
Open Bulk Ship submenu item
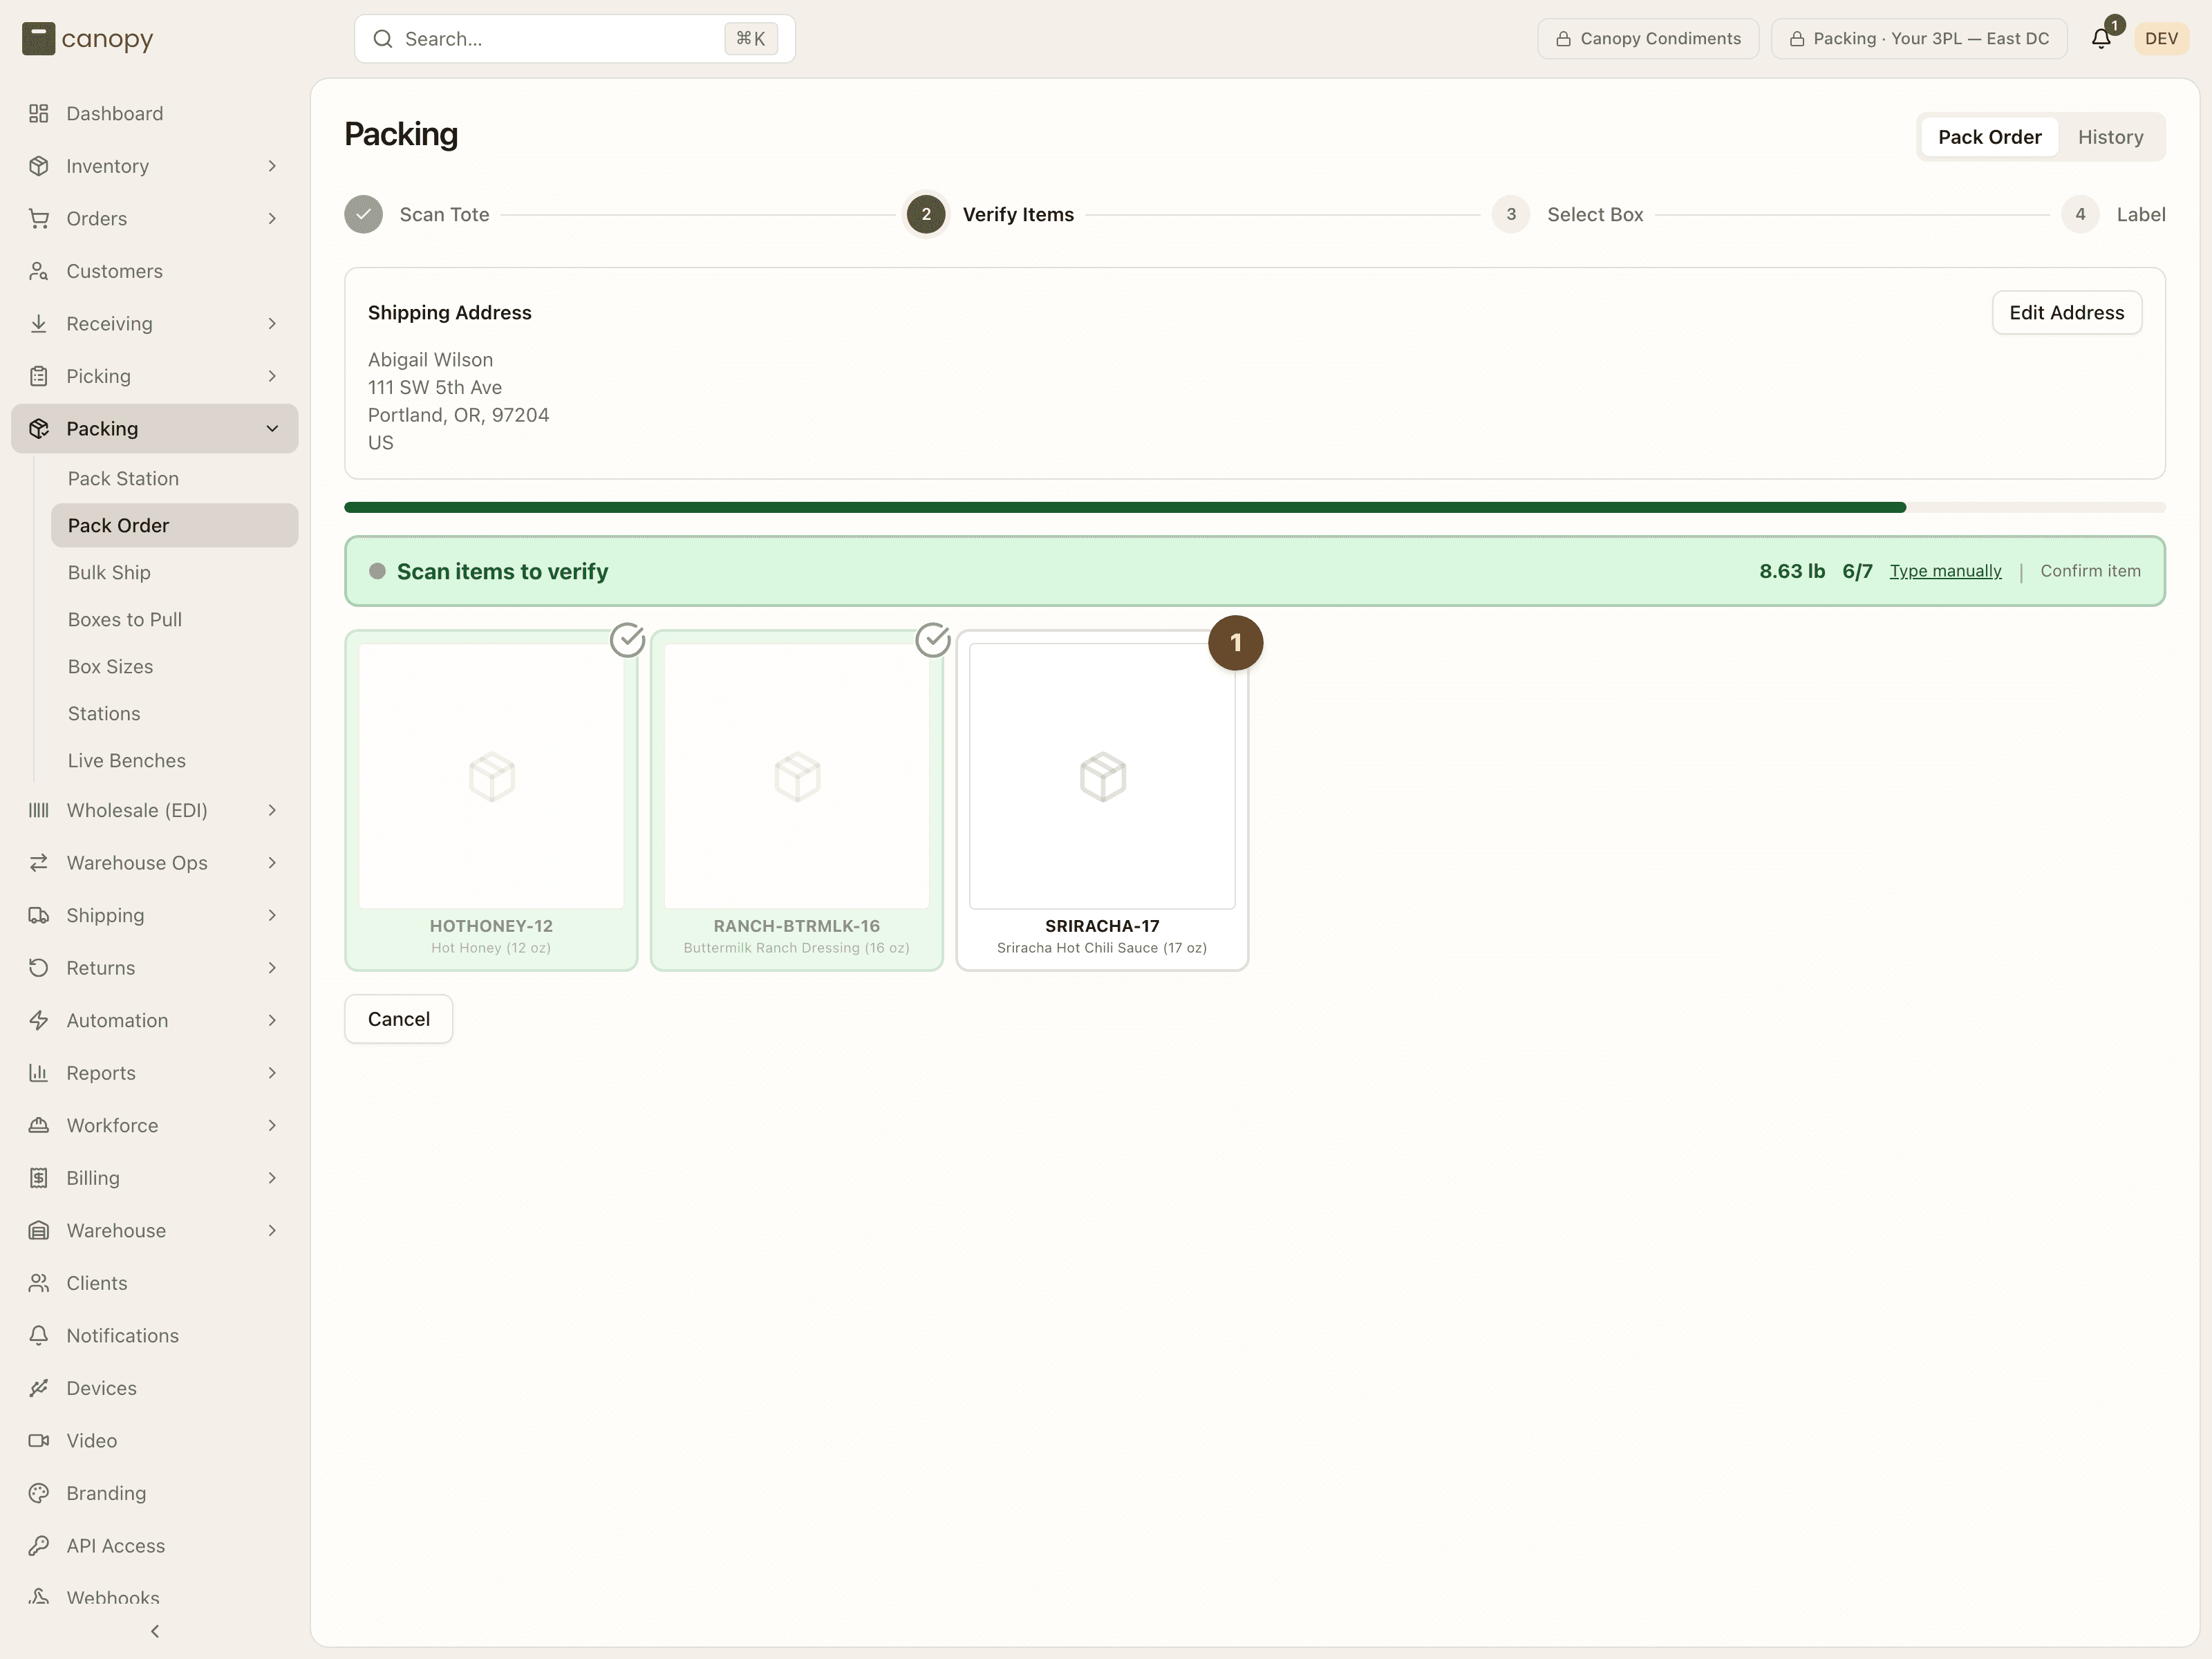click(x=174, y=572)
